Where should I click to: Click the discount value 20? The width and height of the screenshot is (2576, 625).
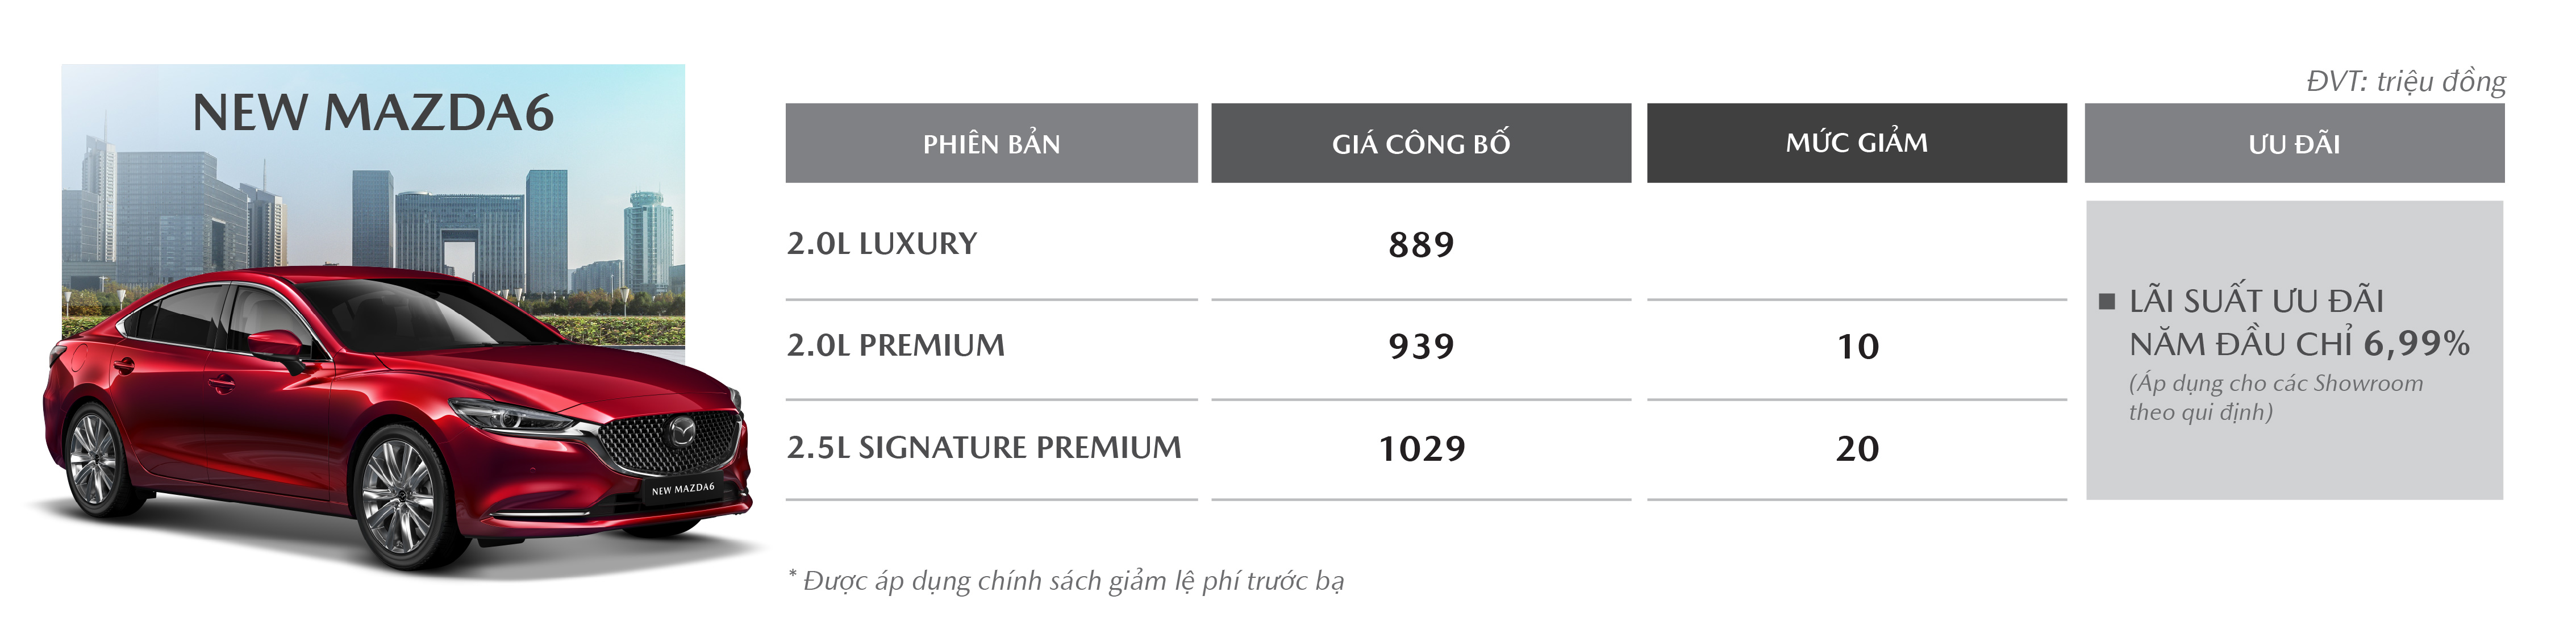(1858, 449)
